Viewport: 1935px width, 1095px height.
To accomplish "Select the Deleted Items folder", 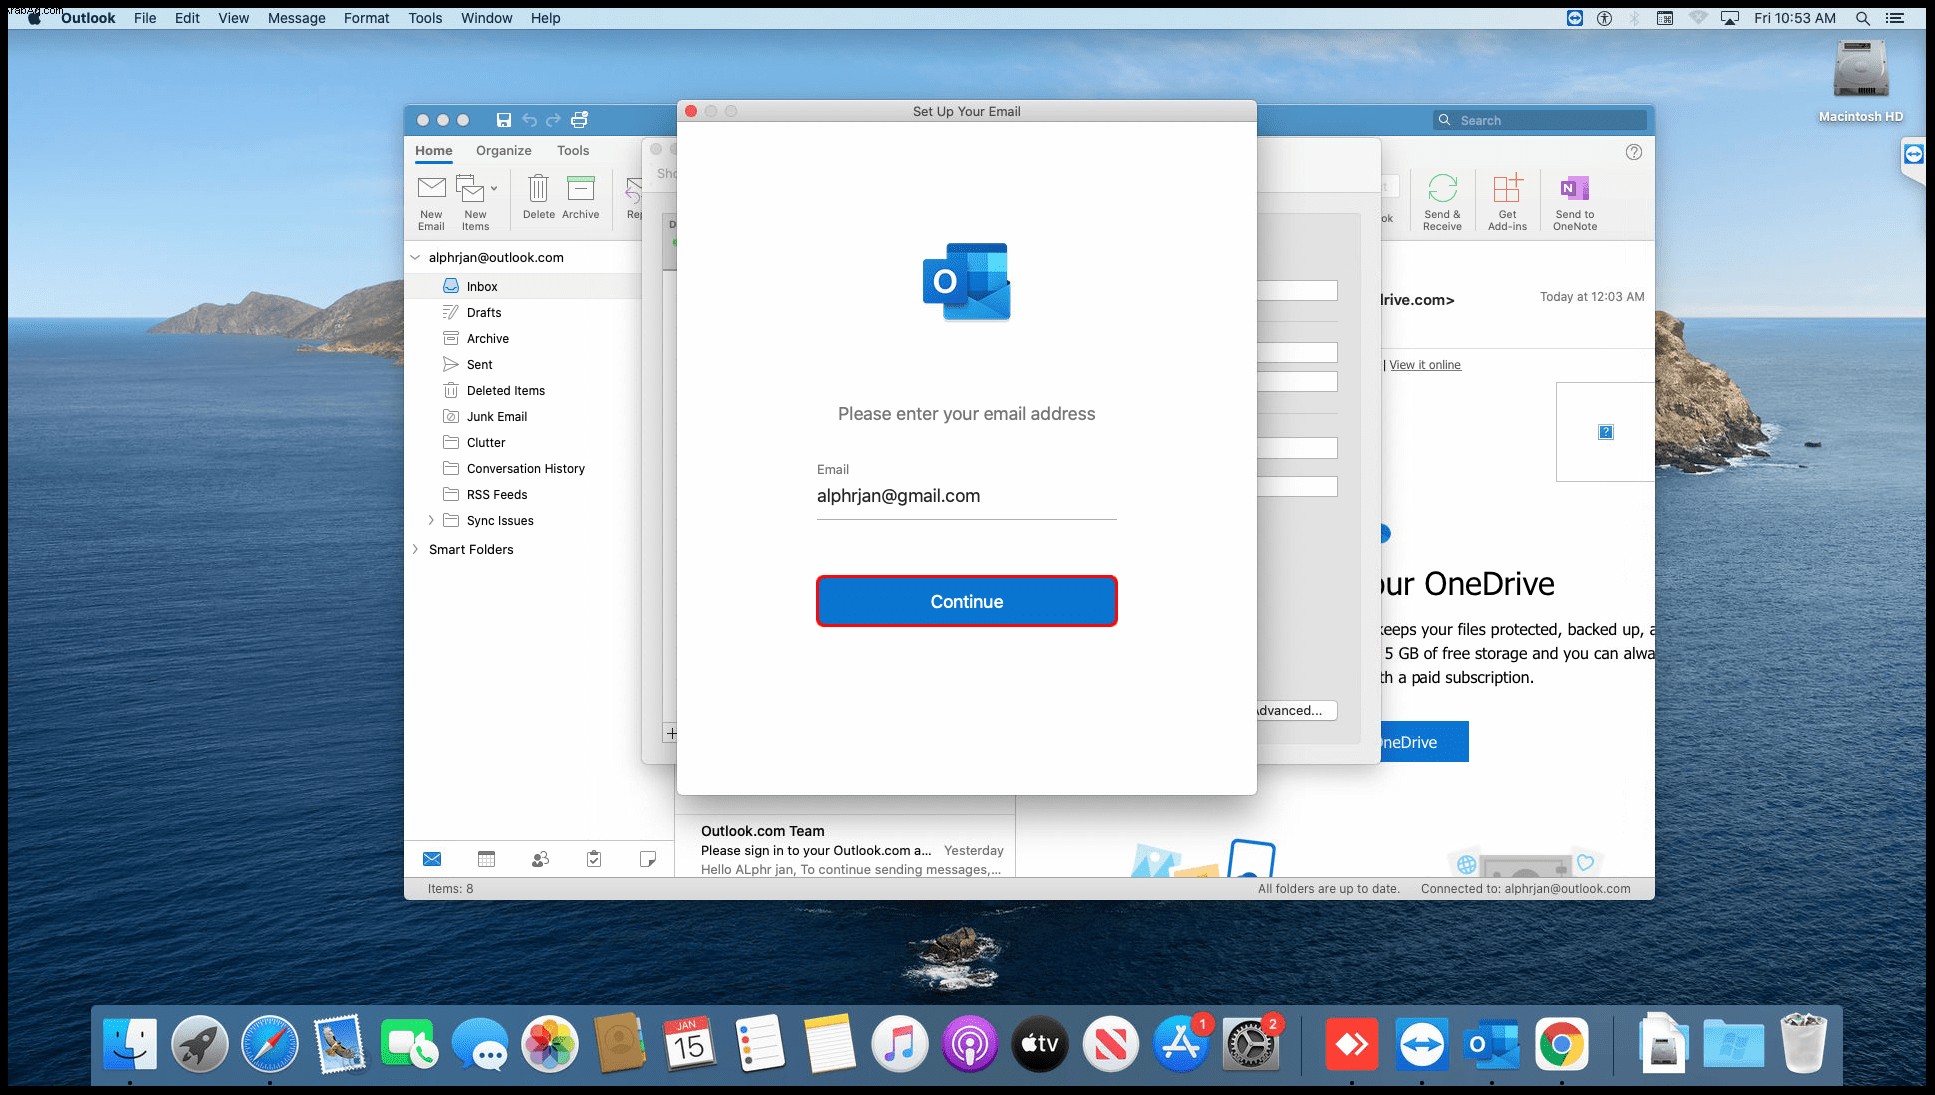I will [x=523, y=390].
